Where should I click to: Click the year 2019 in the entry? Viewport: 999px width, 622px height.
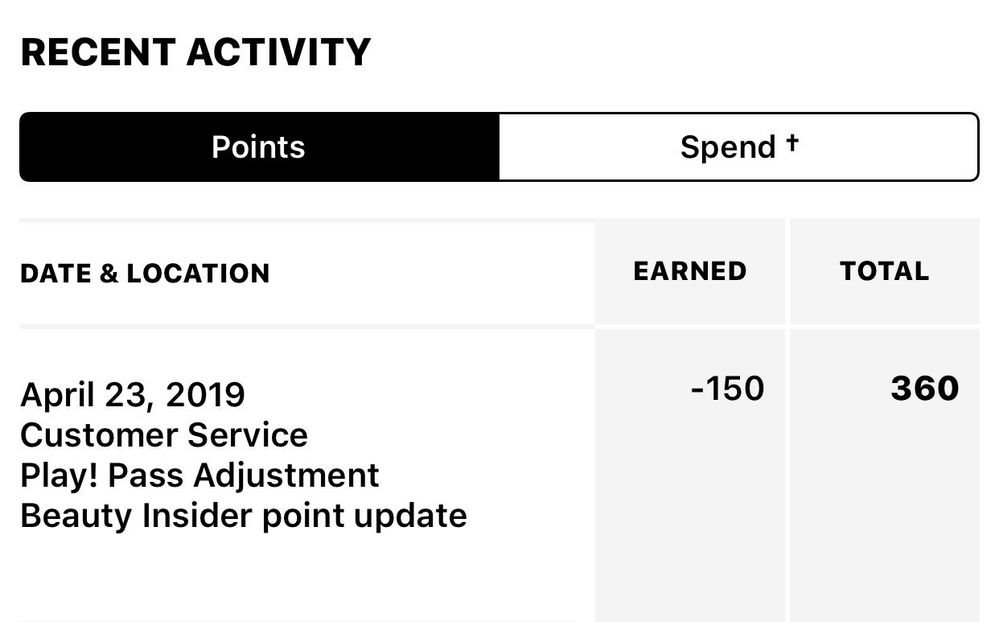point(205,394)
